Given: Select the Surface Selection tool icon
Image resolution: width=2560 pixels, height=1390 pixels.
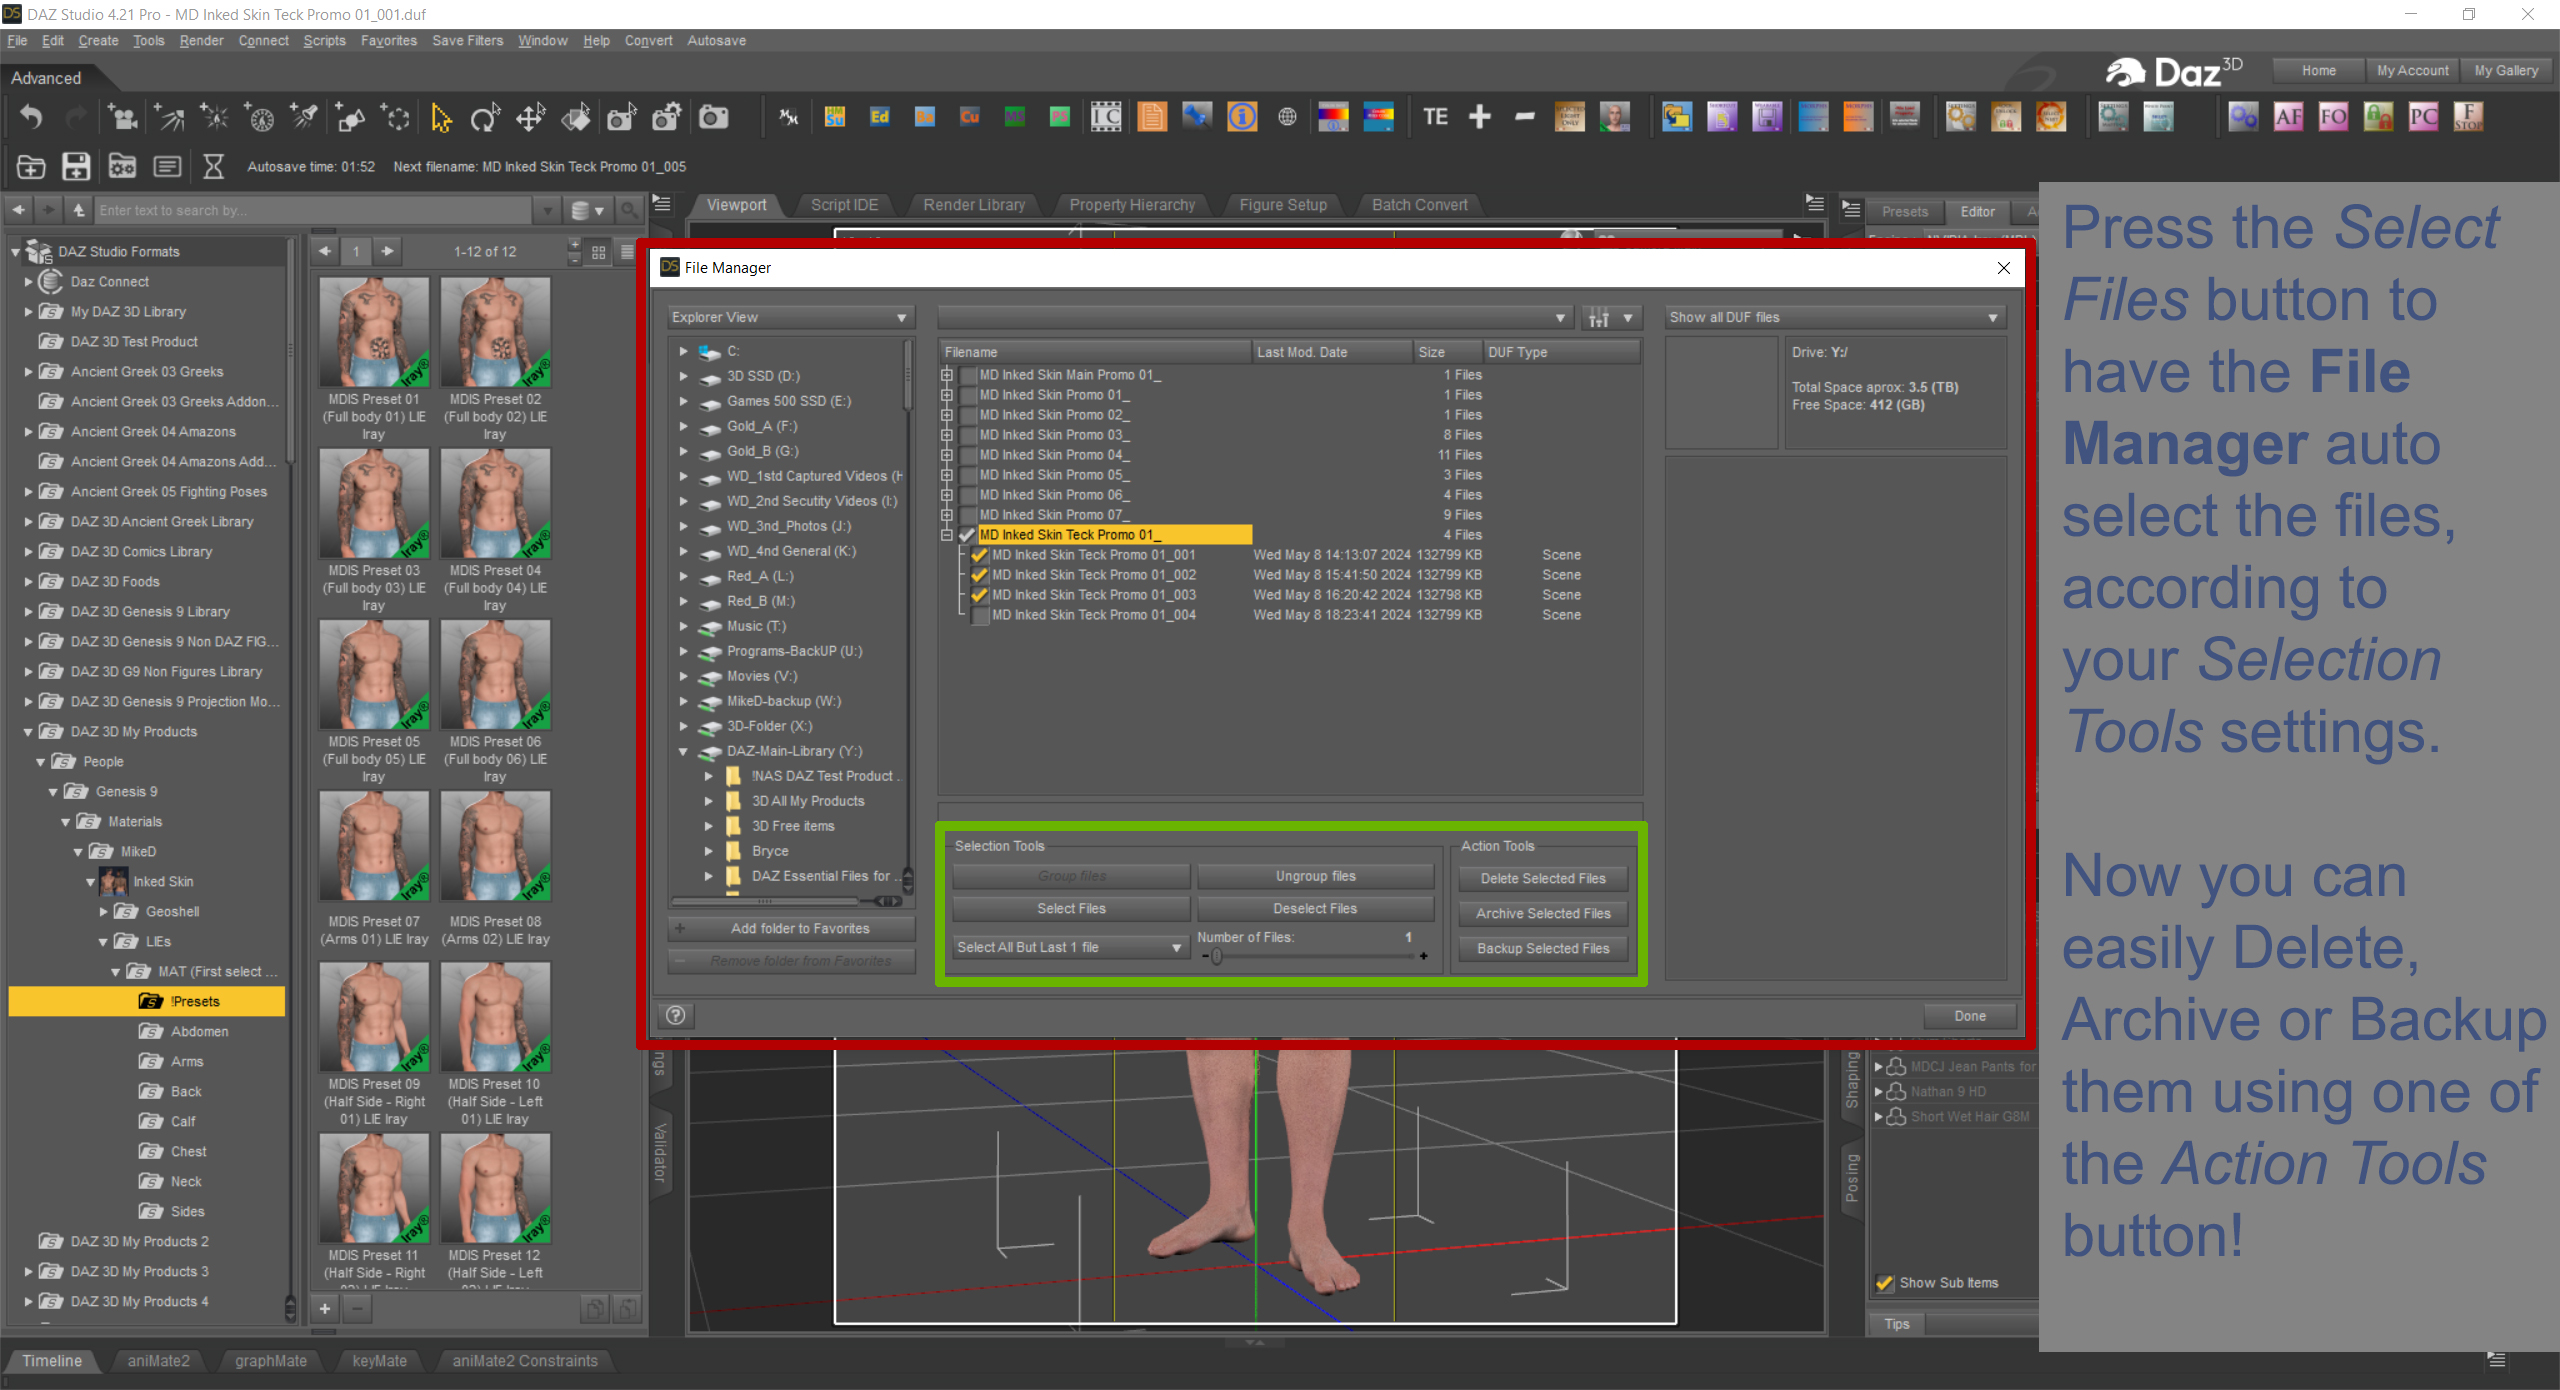Looking at the screenshot, I should (576, 118).
